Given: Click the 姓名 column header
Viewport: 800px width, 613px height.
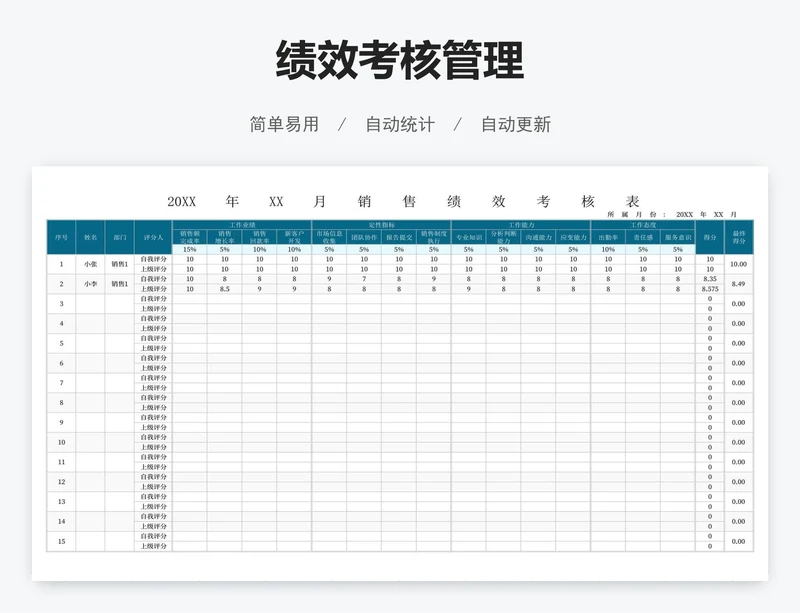Looking at the screenshot, I should coord(90,237).
